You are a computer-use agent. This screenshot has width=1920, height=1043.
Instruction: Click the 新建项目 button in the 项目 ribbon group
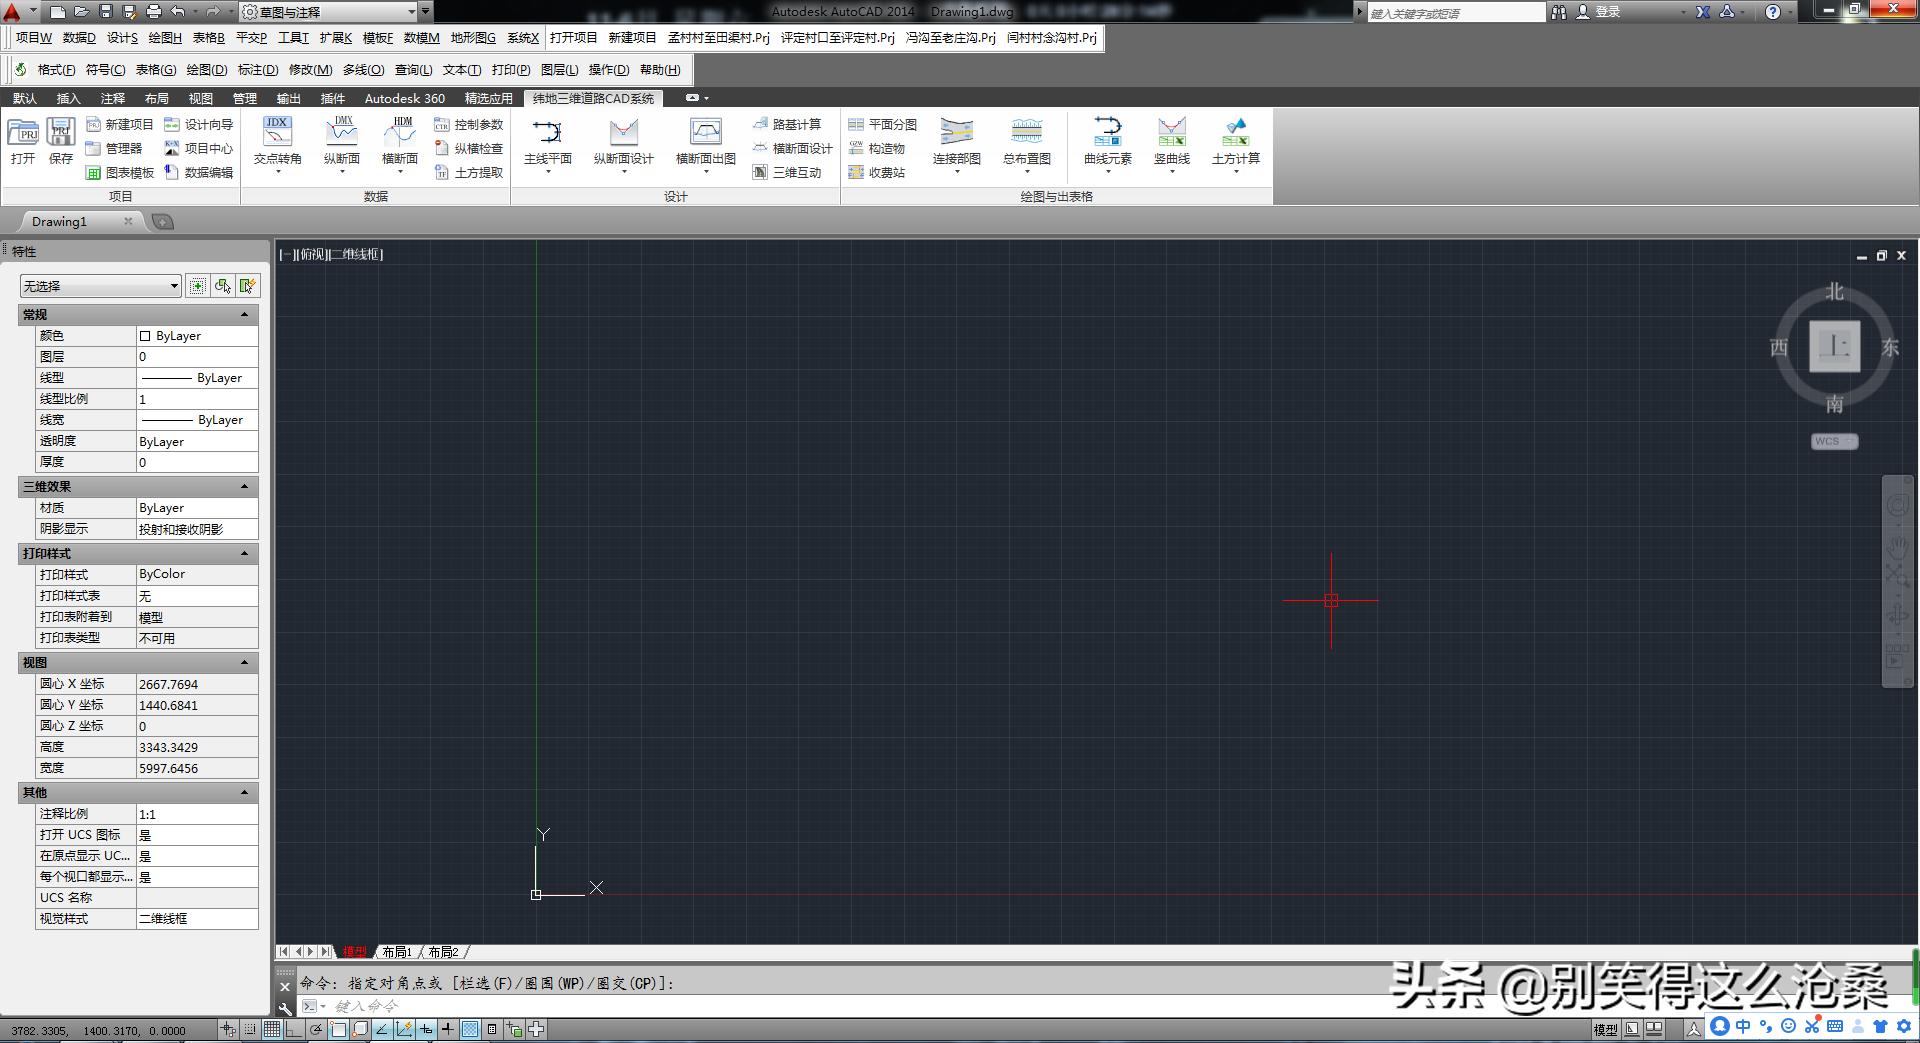click(120, 124)
